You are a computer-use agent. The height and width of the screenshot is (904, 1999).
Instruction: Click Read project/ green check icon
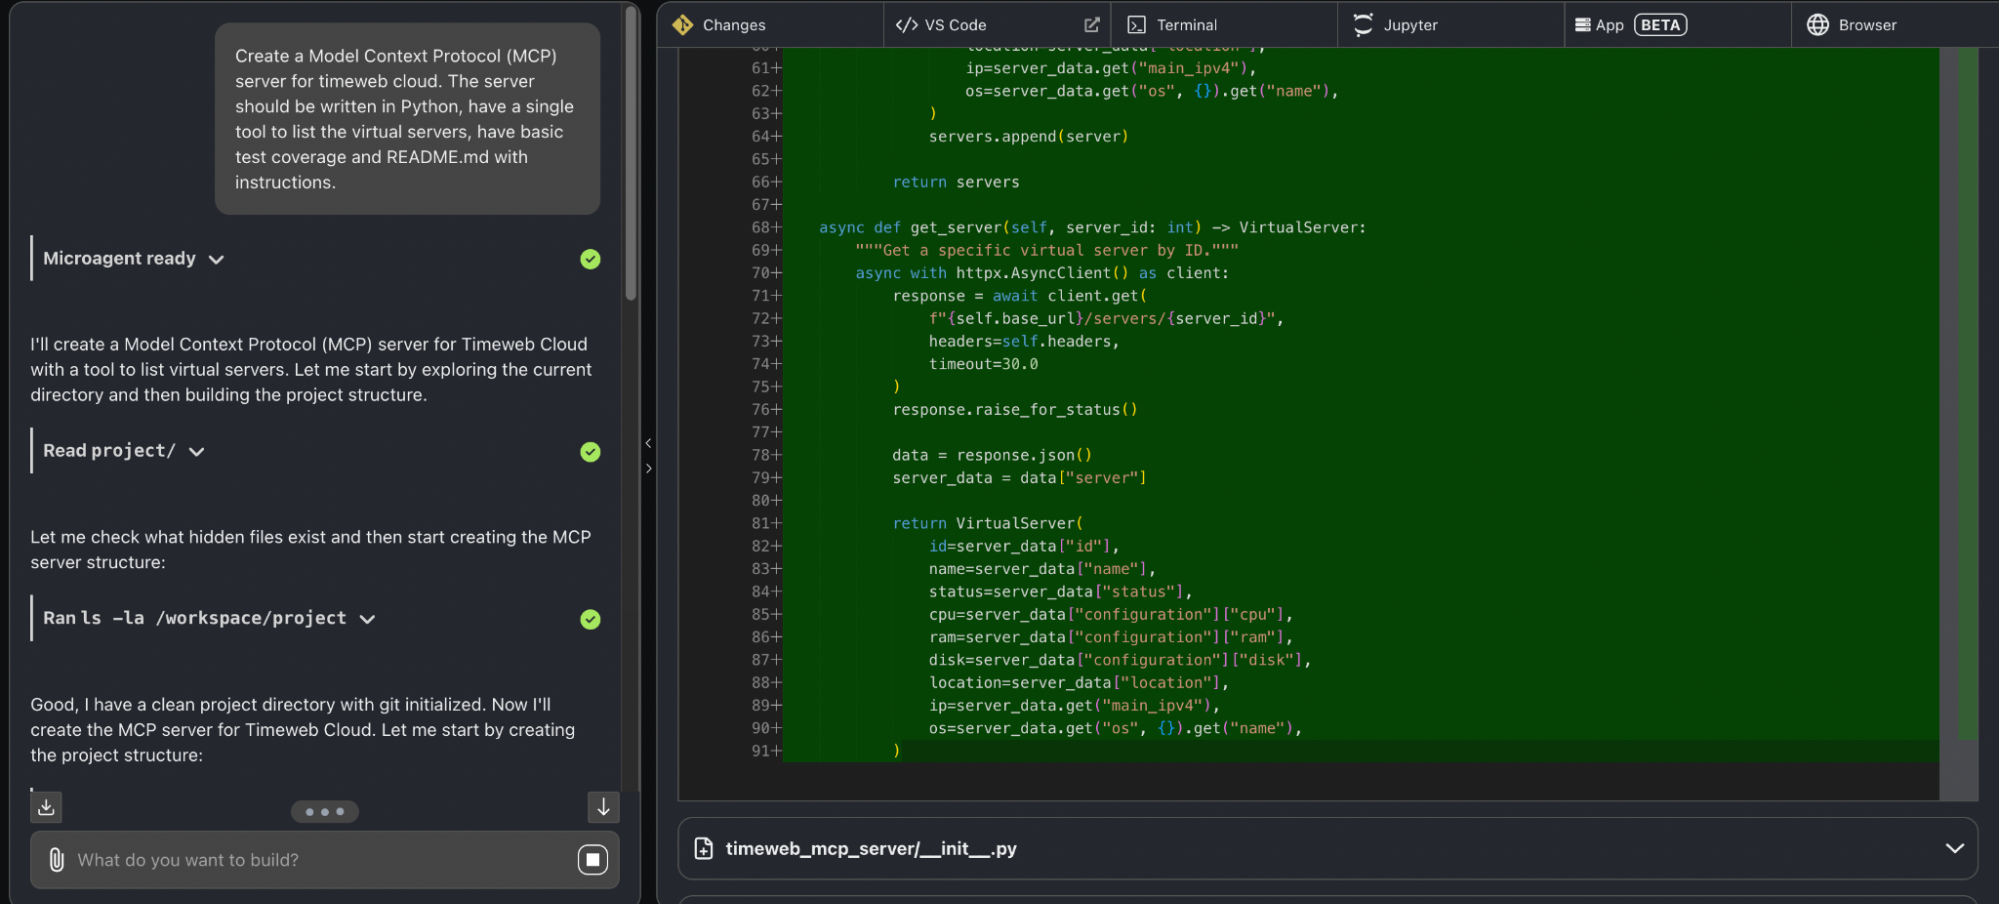click(x=591, y=452)
